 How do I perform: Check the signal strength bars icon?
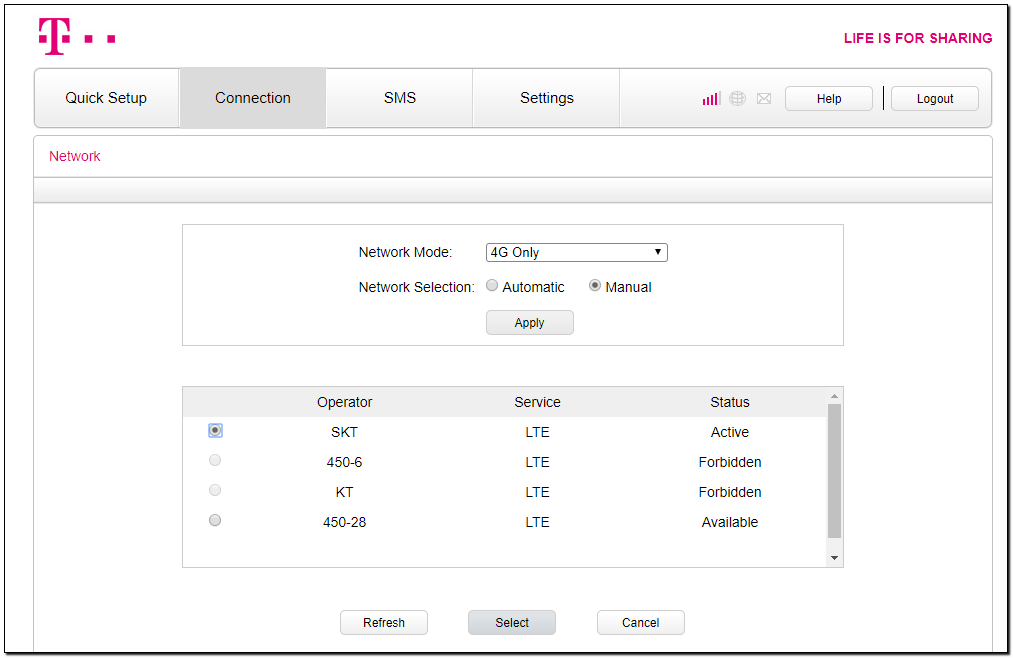[x=711, y=98]
